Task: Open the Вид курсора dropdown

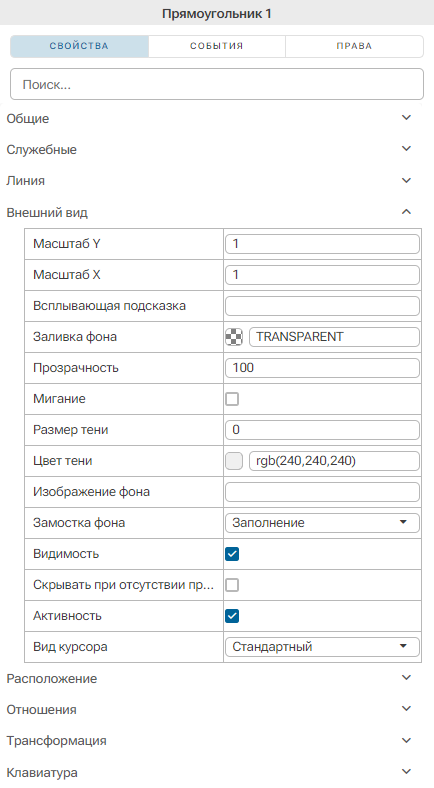Action: [x=322, y=647]
